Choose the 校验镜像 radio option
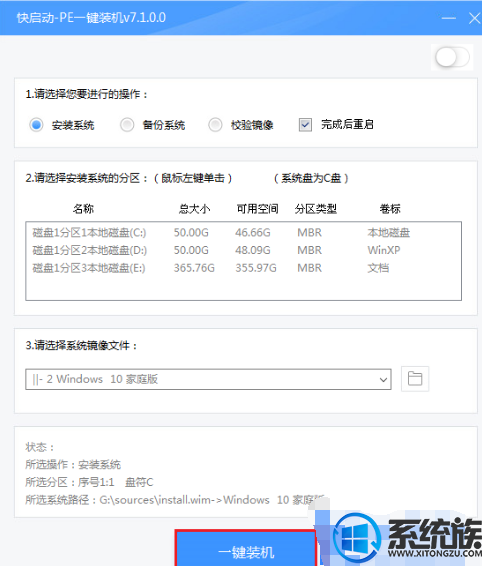Viewport: 482px width, 566px height. tap(215, 125)
